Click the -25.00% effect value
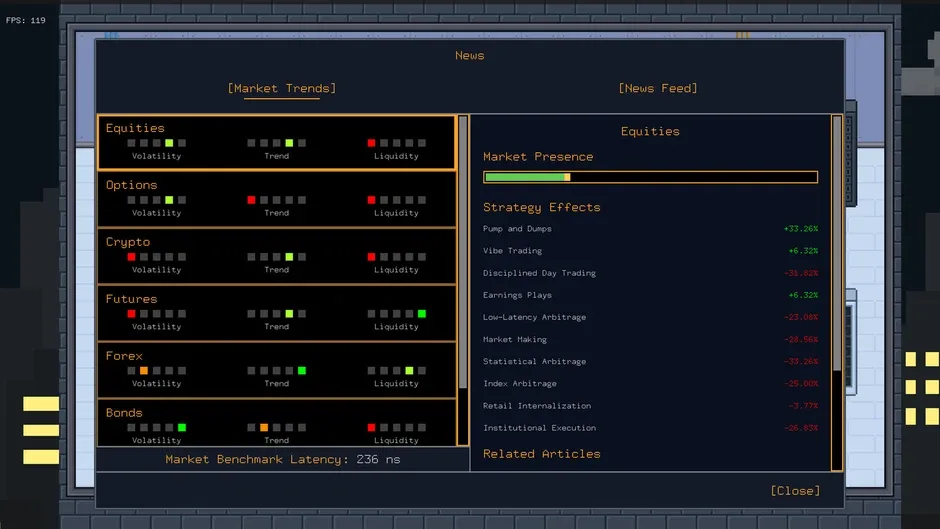940x529 pixels. (x=801, y=384)
